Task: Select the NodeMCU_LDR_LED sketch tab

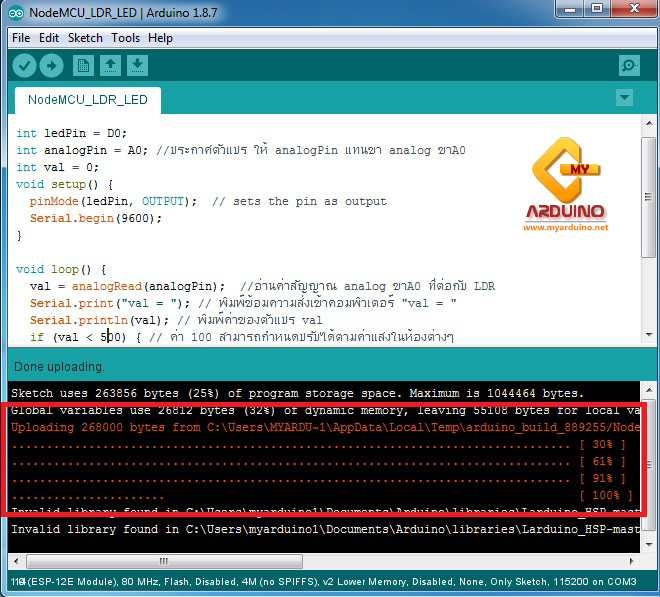Action: (x=88, y=100)
